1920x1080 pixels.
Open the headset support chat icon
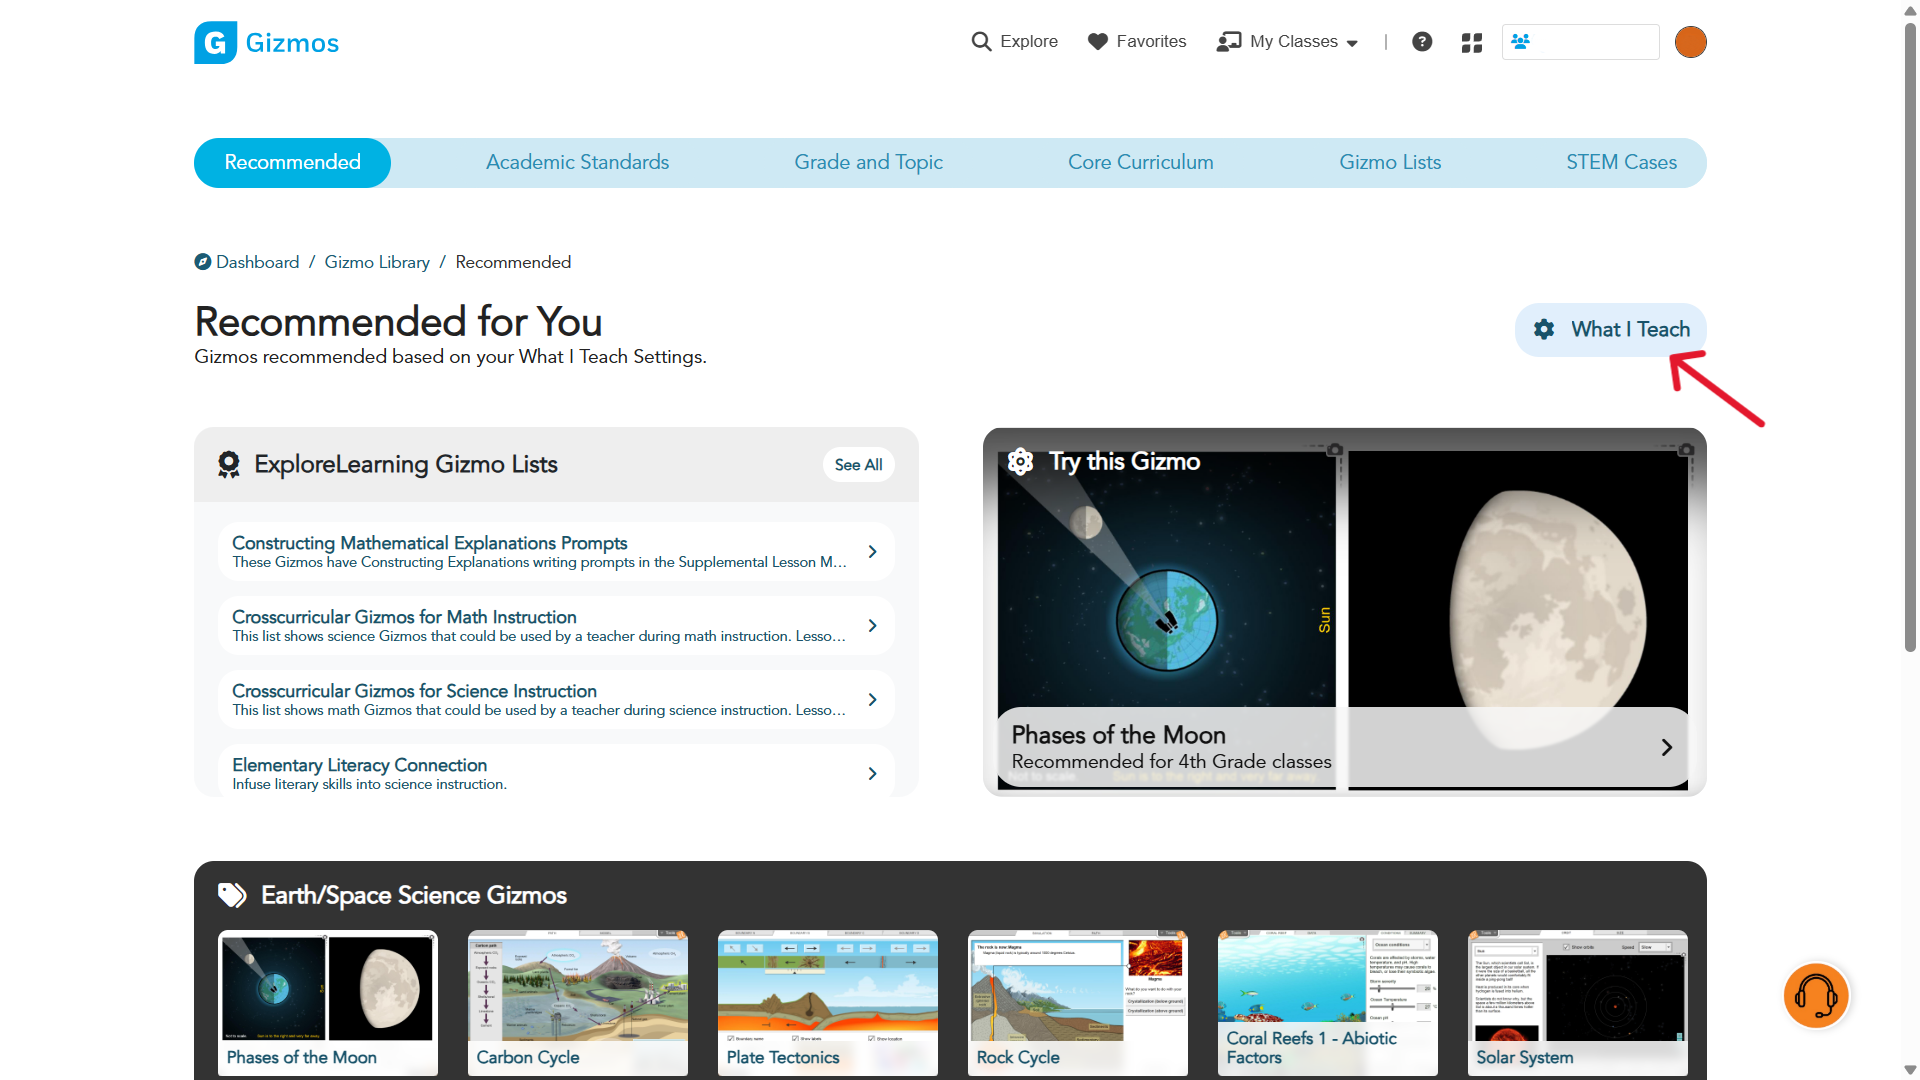(1815, 996)
